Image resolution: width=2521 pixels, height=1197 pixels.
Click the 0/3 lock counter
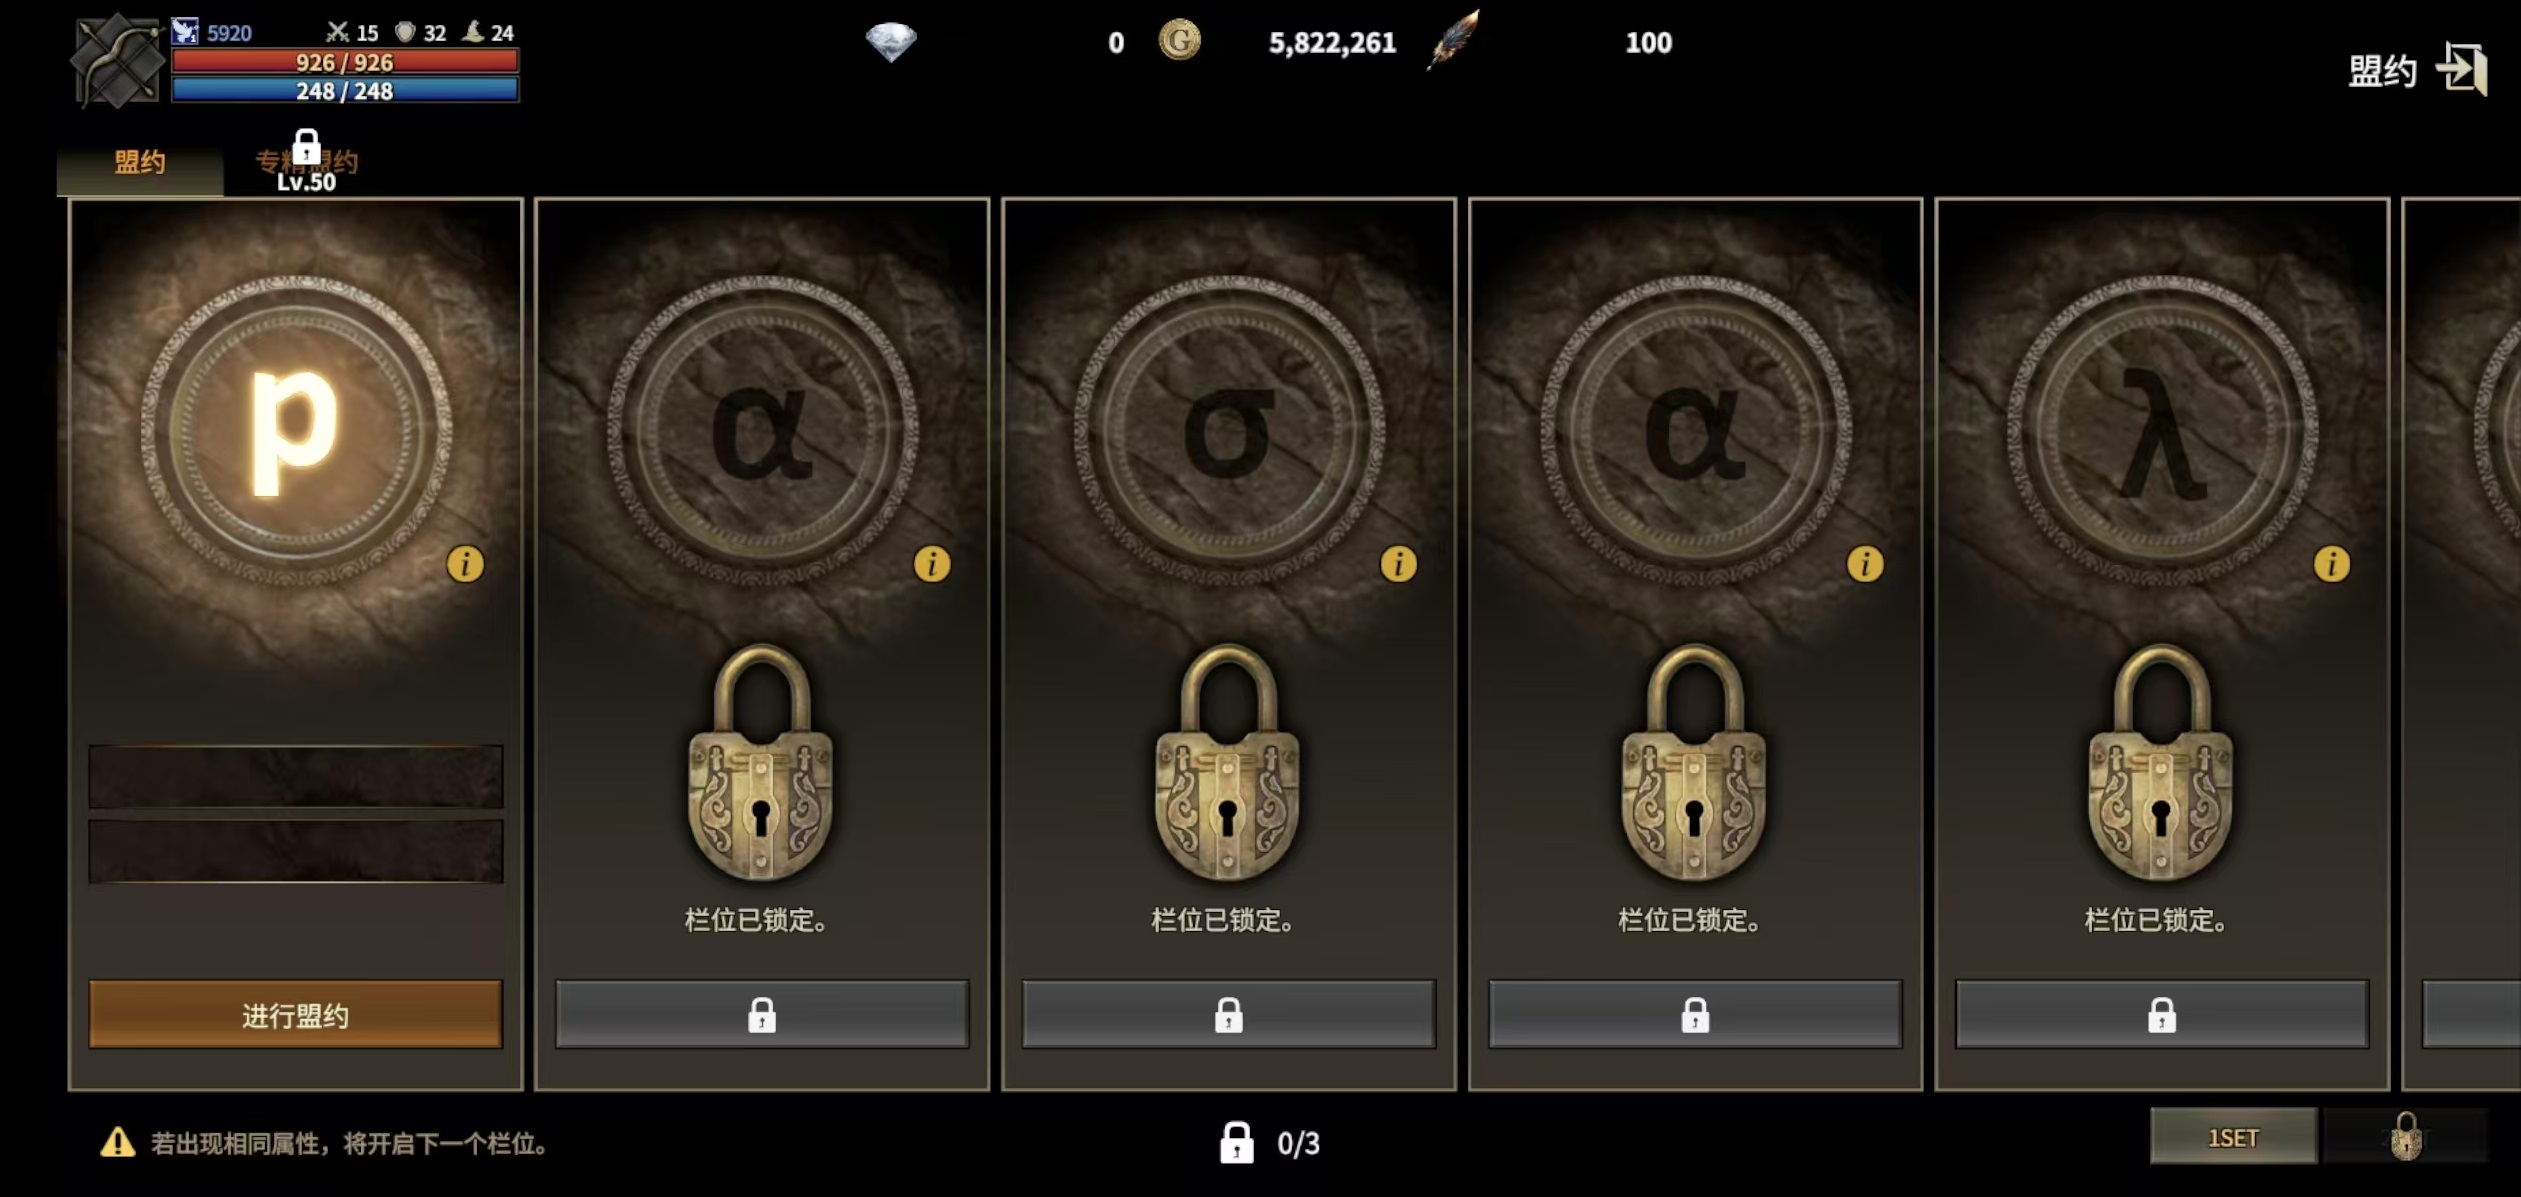(1270, 1142)
